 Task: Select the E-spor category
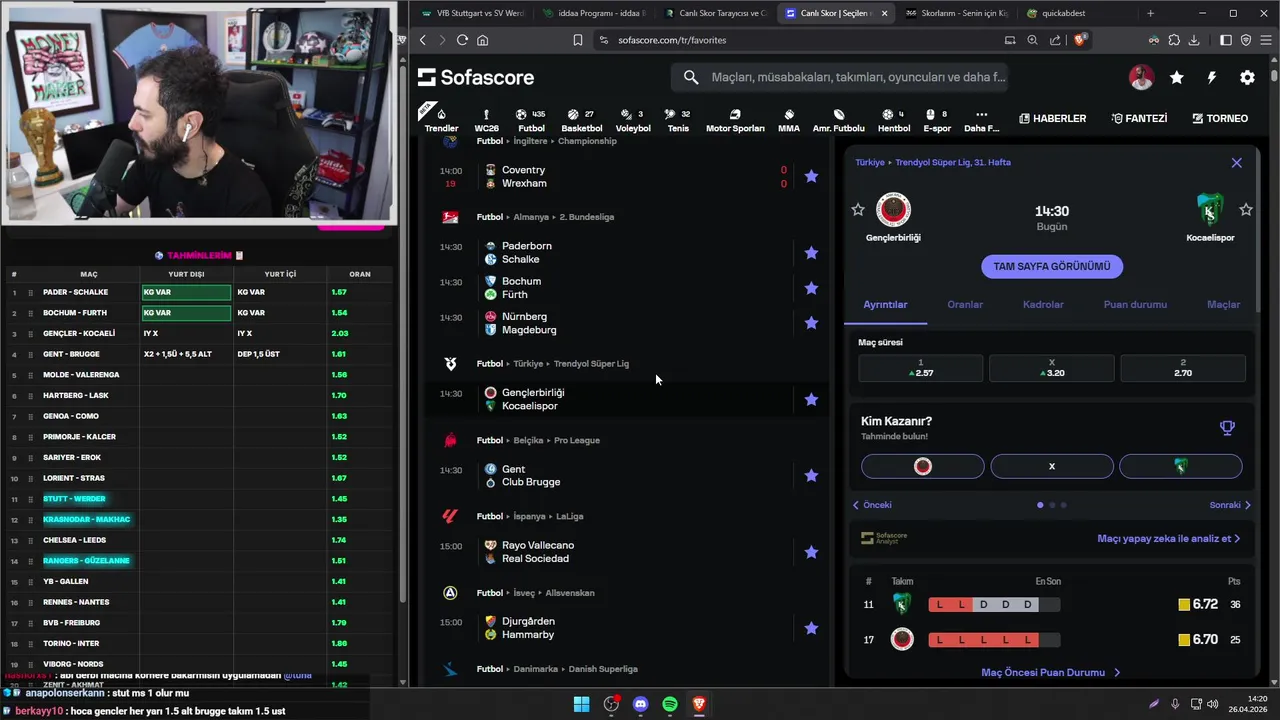pyautogui.click(x=937, y=120)
